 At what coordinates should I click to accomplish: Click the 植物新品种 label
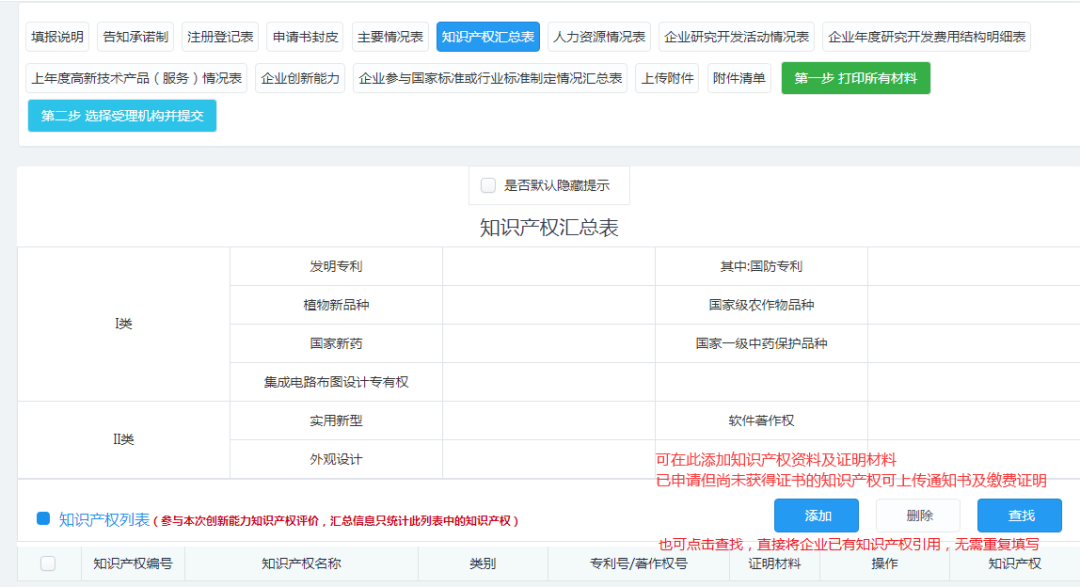336,305
